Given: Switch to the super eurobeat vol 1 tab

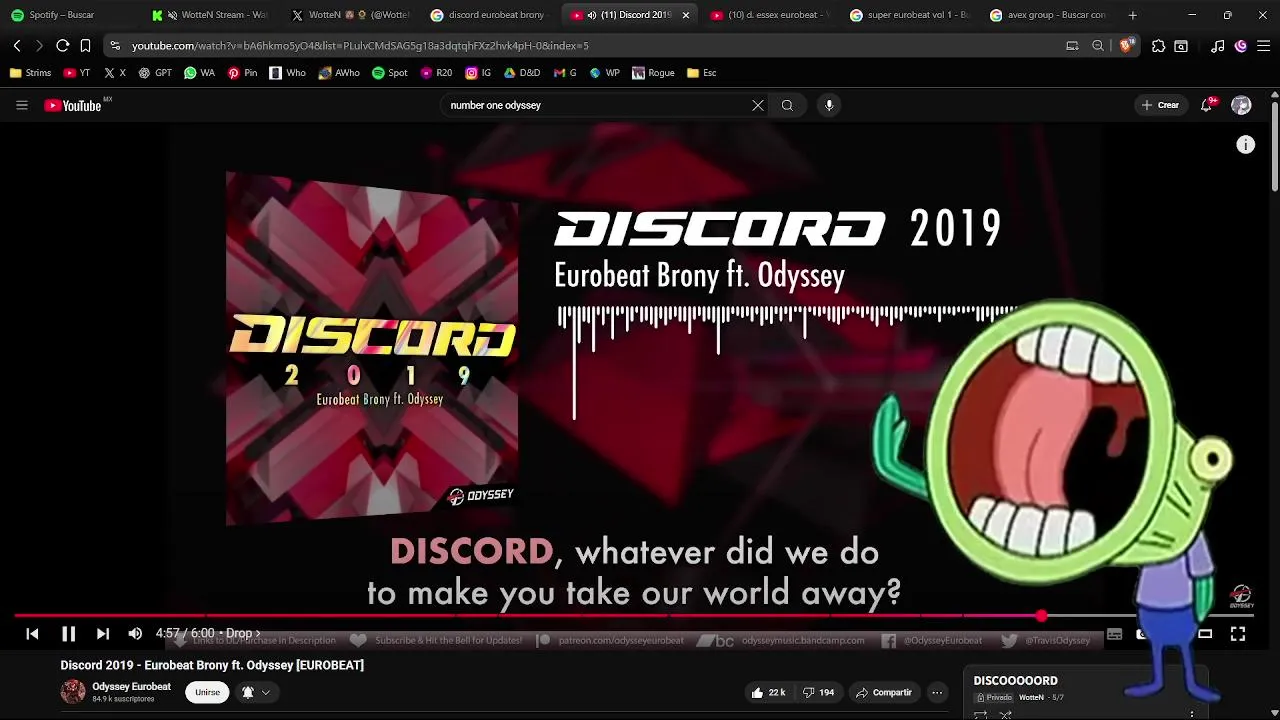Looking at the screenshot, I should [x=910, y=15].
